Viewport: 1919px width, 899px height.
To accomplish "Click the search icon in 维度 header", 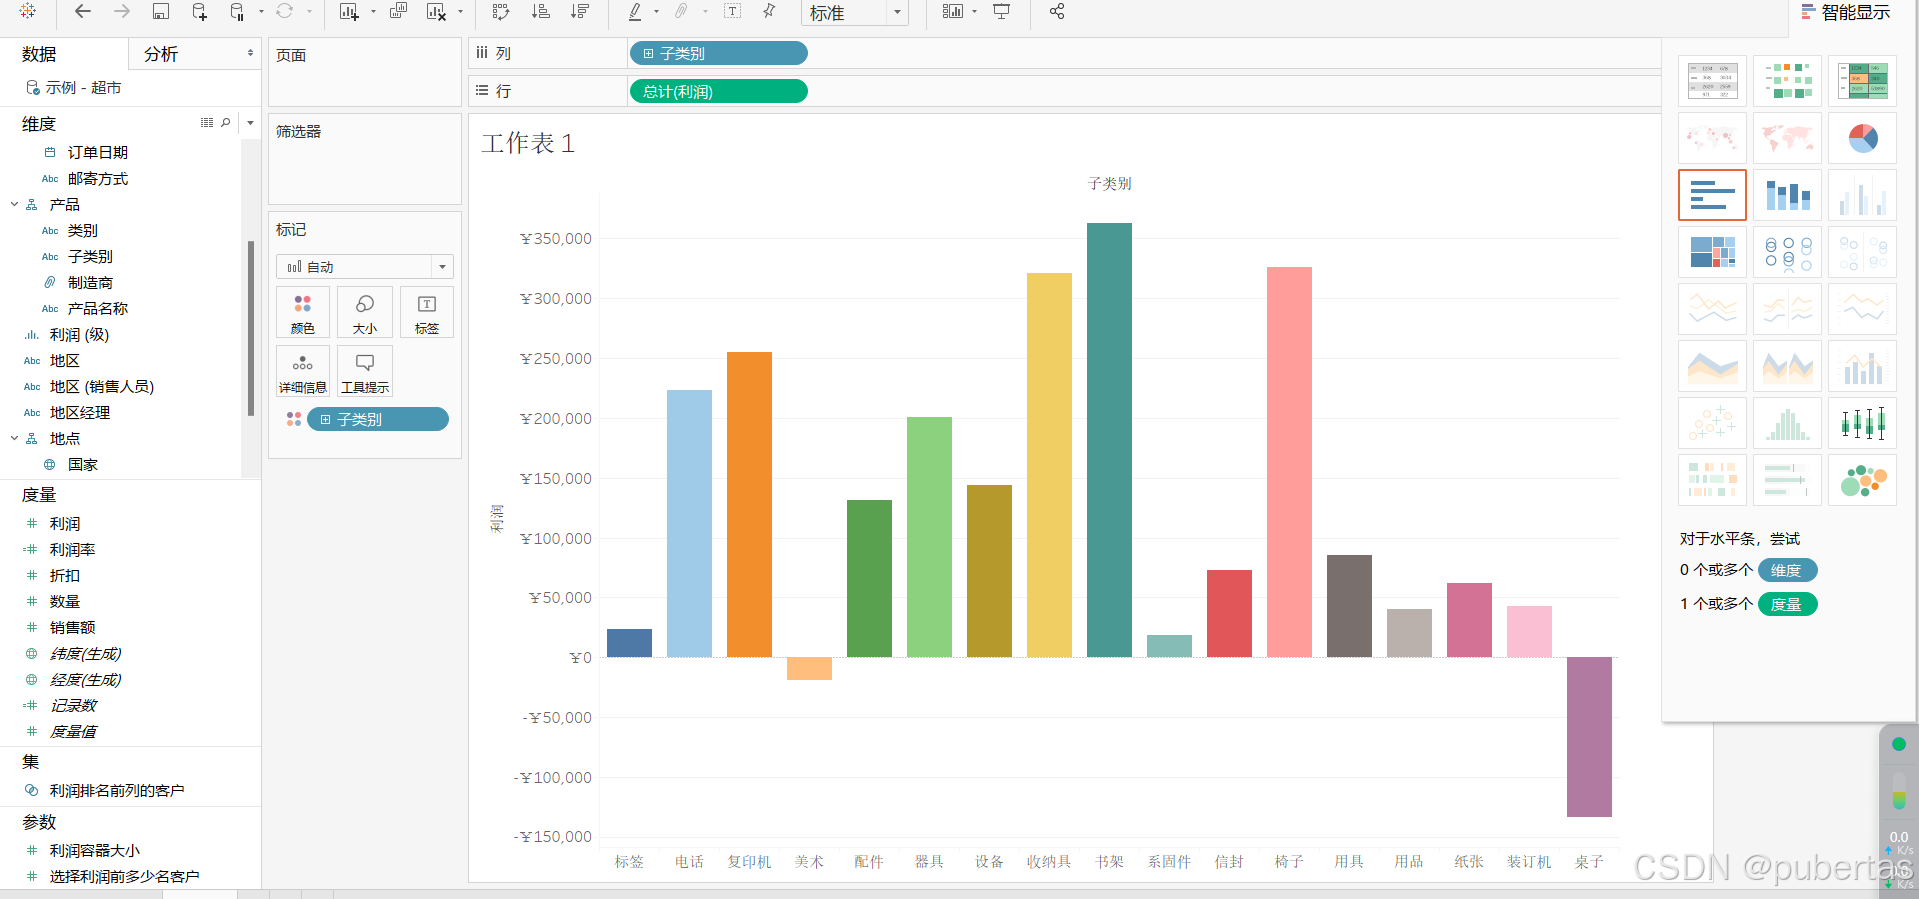I will (226, 123).
